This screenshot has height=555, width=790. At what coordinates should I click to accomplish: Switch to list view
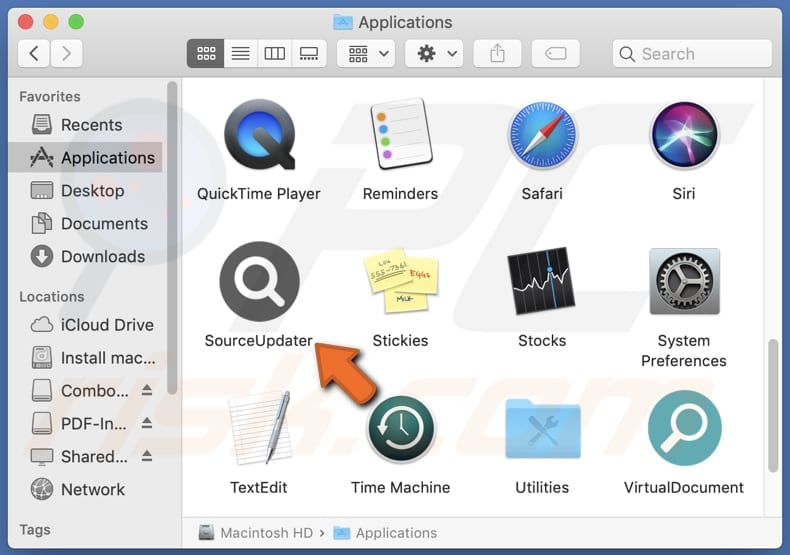coord(240,53)
